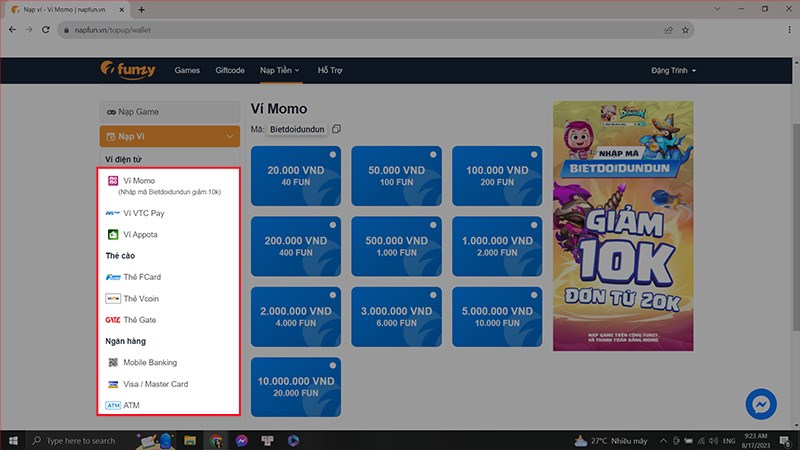The width and height of the screenshot is (800, 450).
Task: Open a new browser tab
Action: pyautogui.click(x=141, y=9)
